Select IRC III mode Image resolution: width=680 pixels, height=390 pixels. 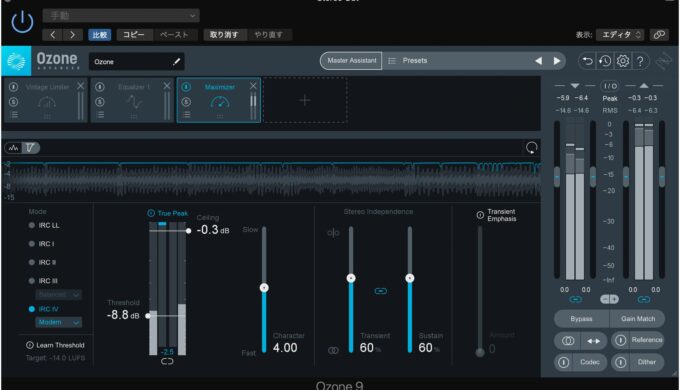coord(43,281)
